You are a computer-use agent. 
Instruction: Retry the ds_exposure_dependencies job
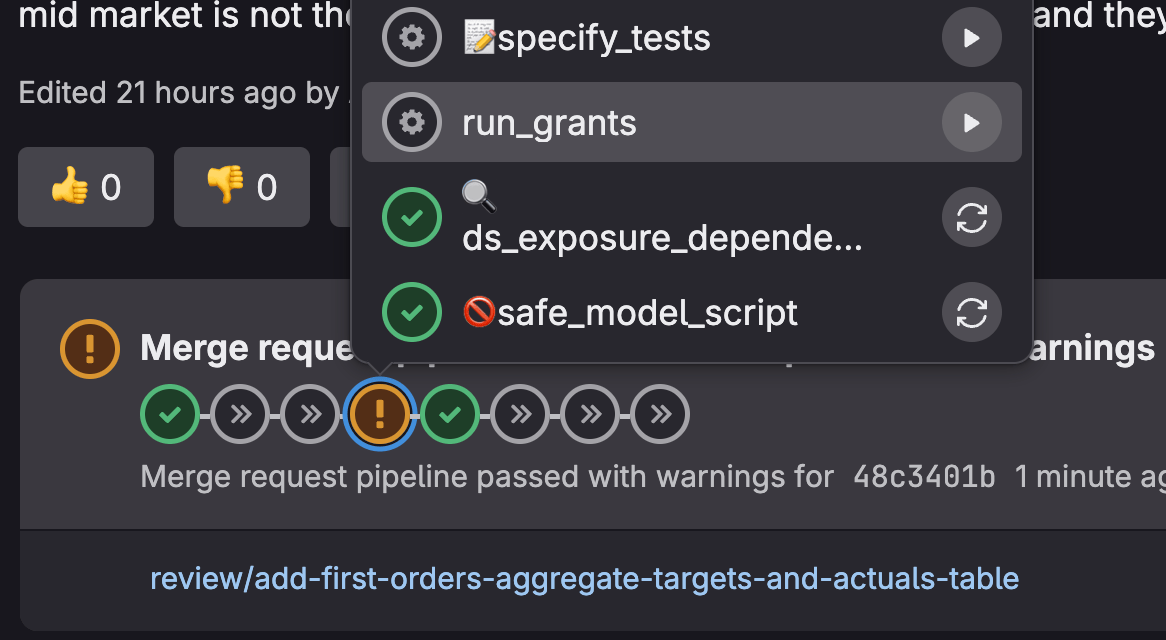coord(971,218)
